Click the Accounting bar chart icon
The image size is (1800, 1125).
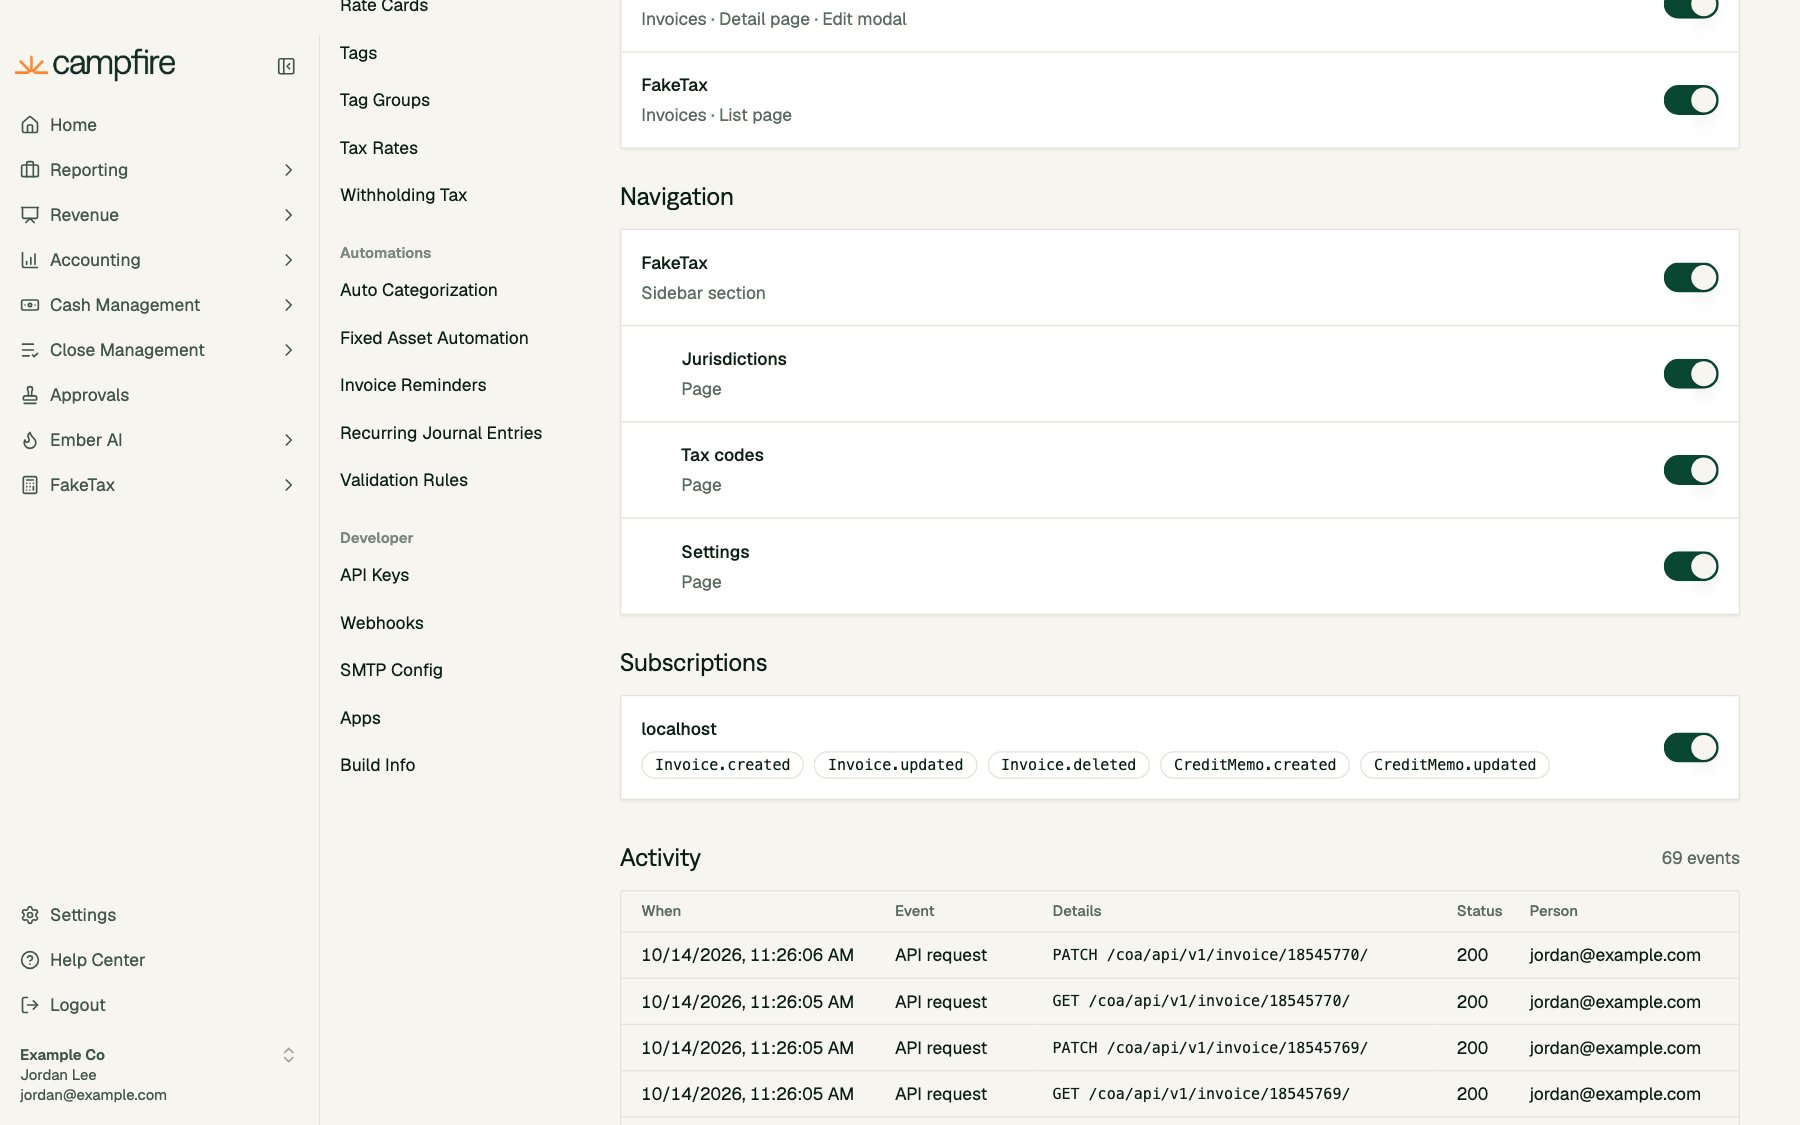click(30, 260)
